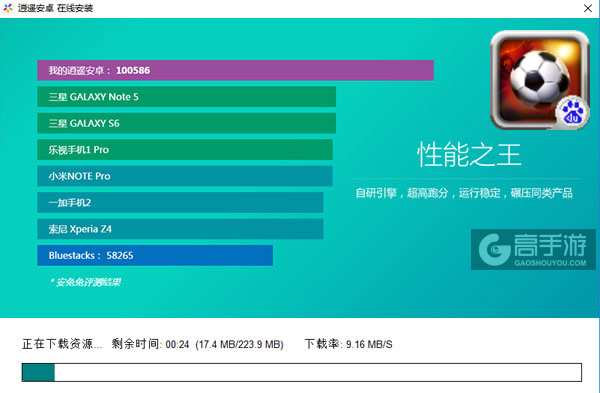Image resolution: width=600 pixels, height=393 pixels.
Task: Click the colorful app logo in title bar
Action: [x=8, y=8]
